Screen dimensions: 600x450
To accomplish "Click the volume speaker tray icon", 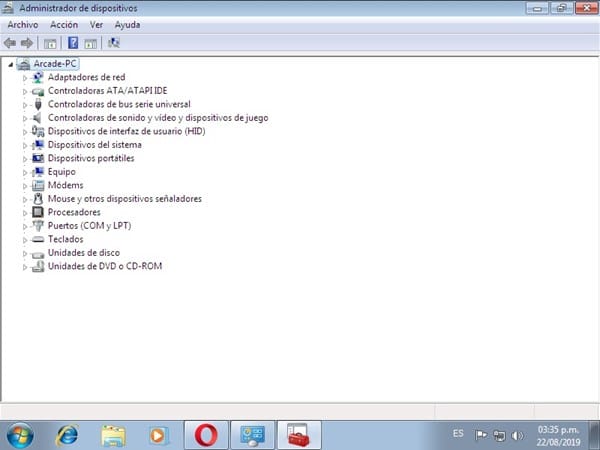I will coord(517,435).
